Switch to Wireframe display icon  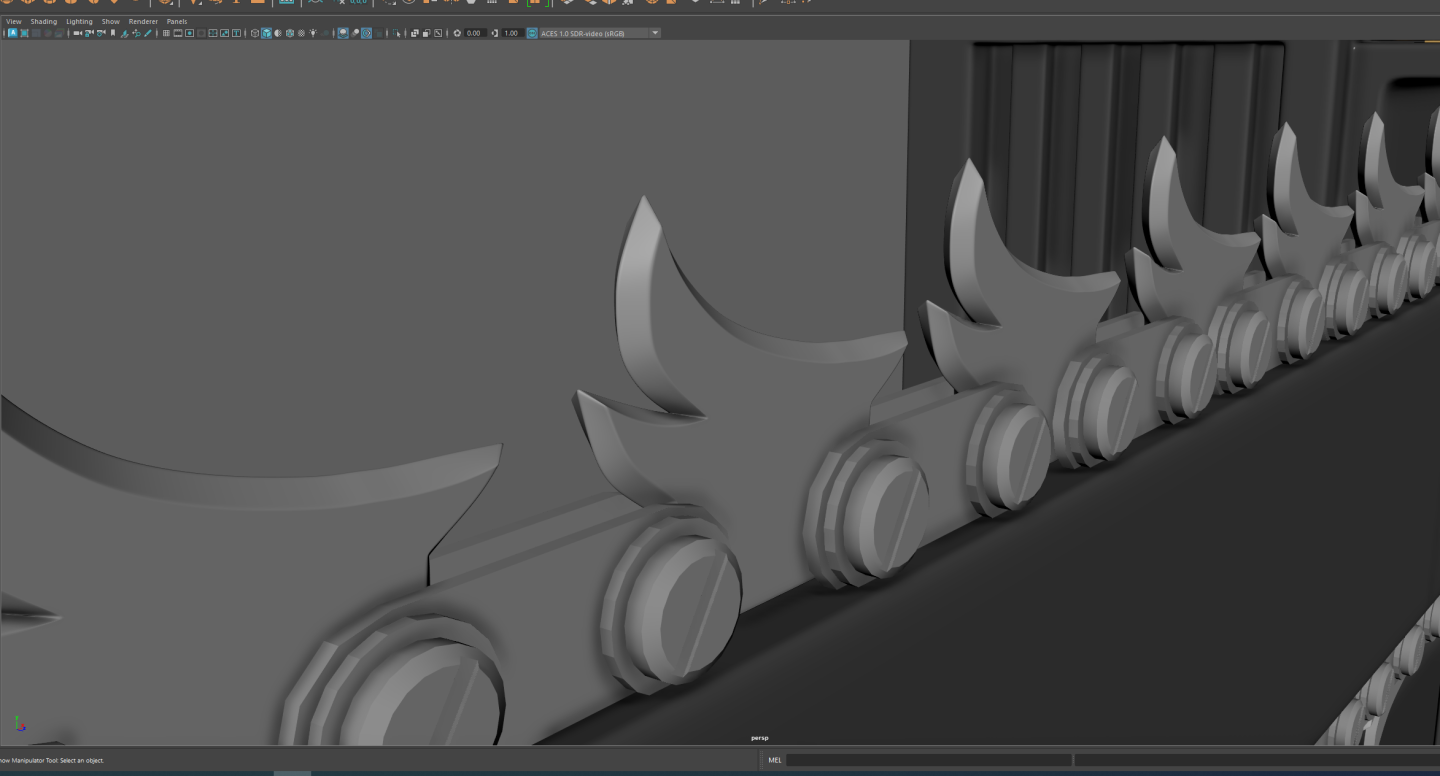pos(255,33)
